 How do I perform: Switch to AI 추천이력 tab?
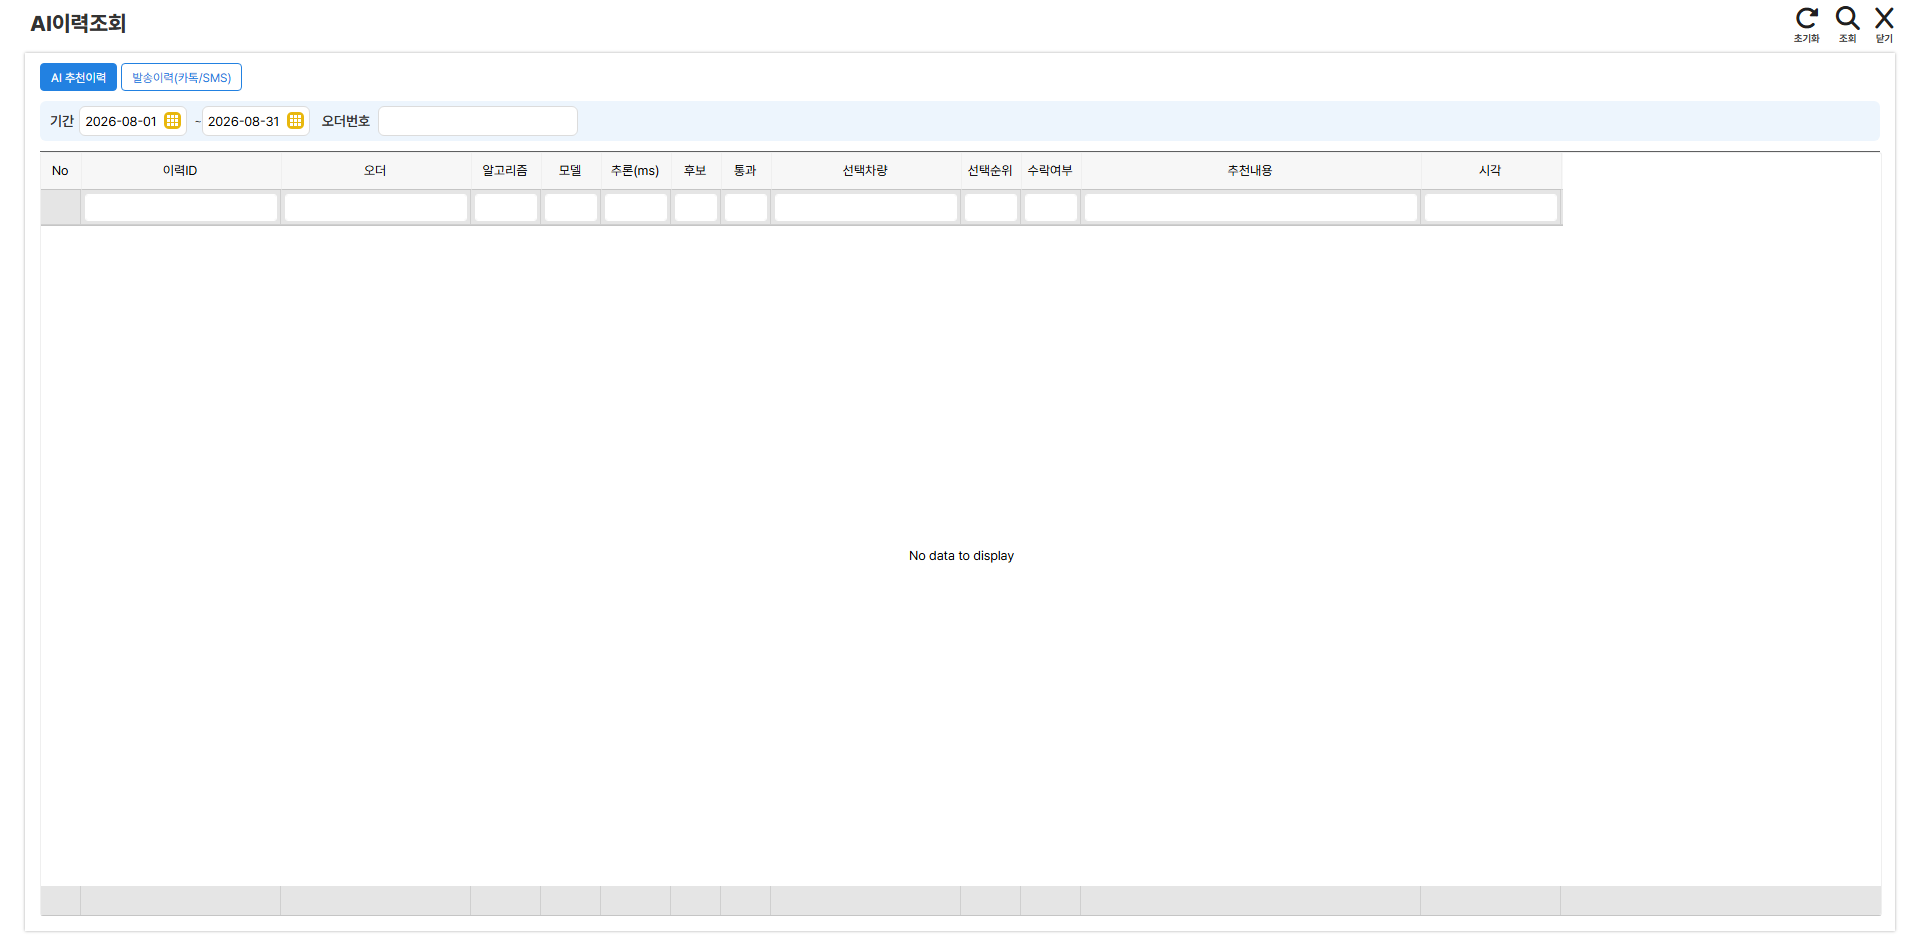point(78,77)
